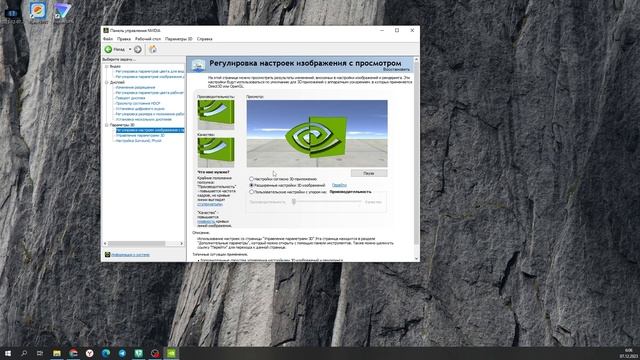Open the Home page icon in toolbar
Screen dimensions: 640x360
tap(153, 49)
